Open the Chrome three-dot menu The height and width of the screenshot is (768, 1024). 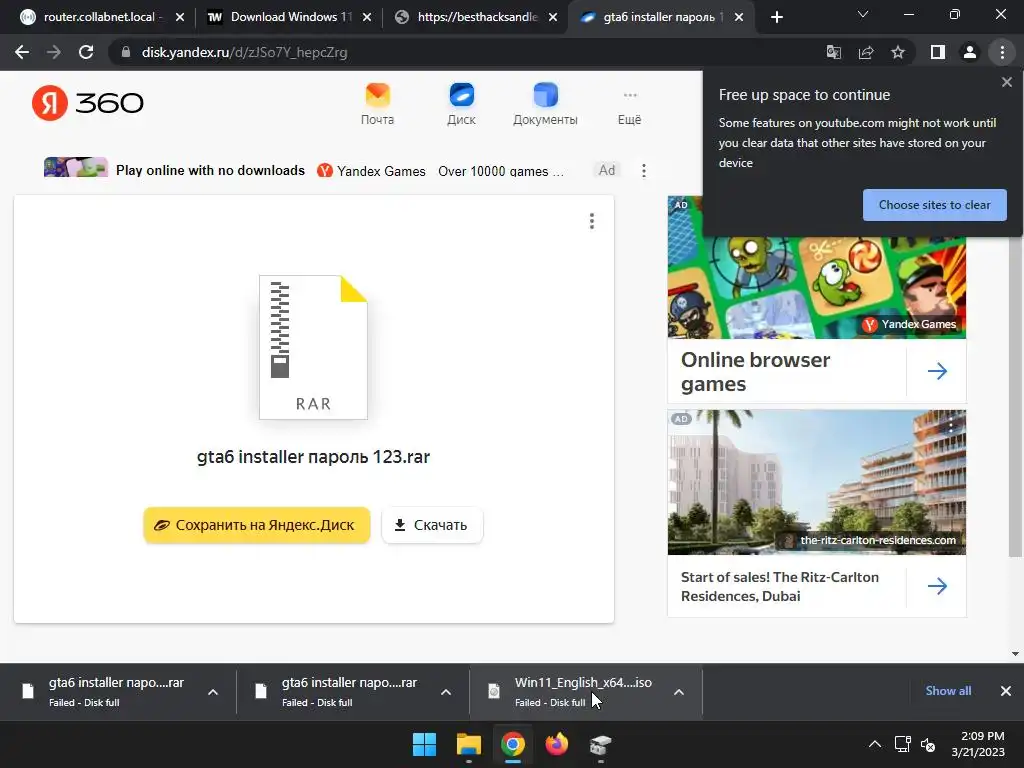coord(1002,52)
